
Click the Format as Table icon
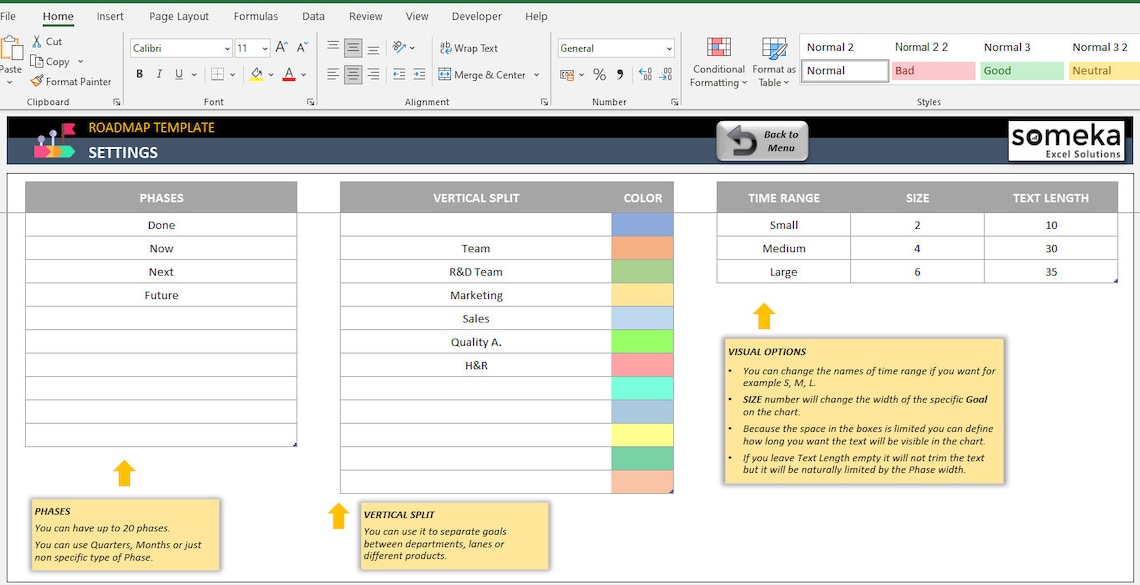click(774, 61)
